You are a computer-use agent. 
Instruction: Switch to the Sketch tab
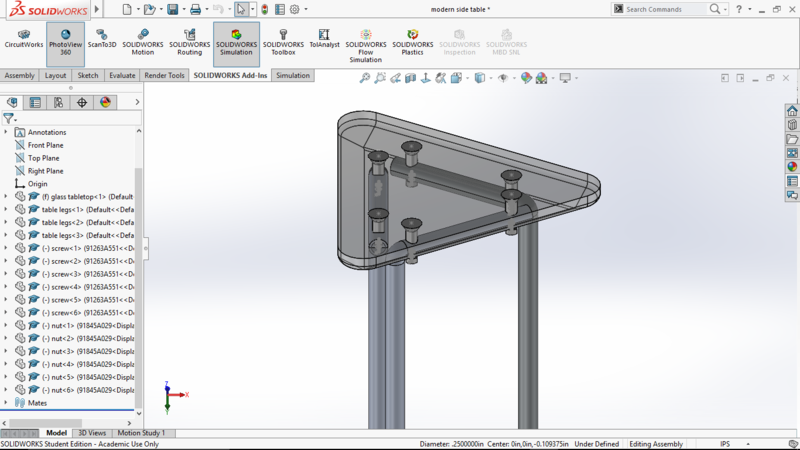click(x=88, y=76)
